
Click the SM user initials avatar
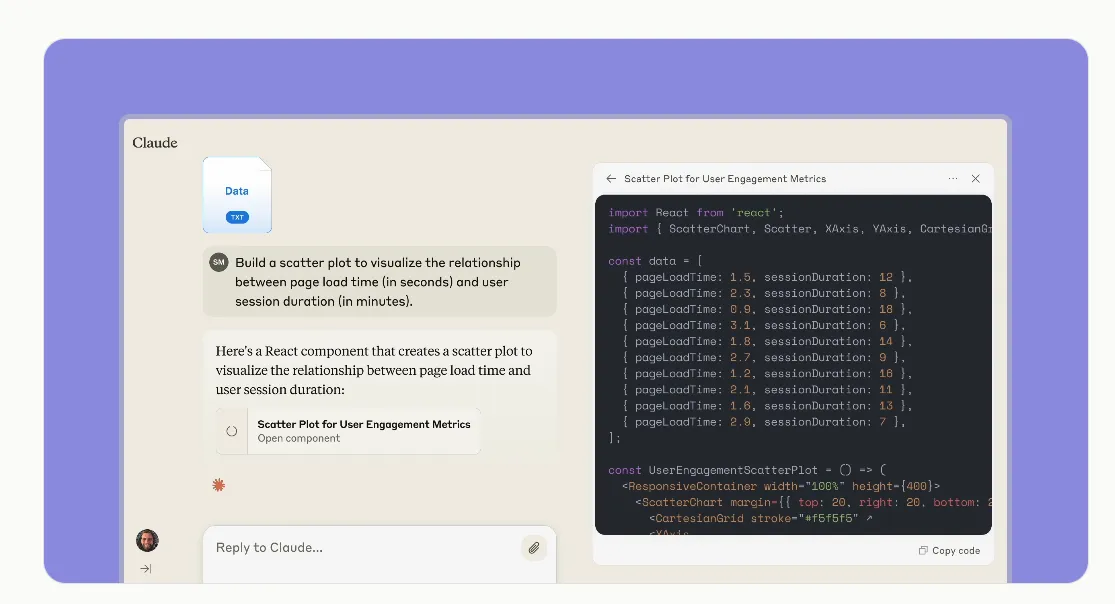pos(218,263)
